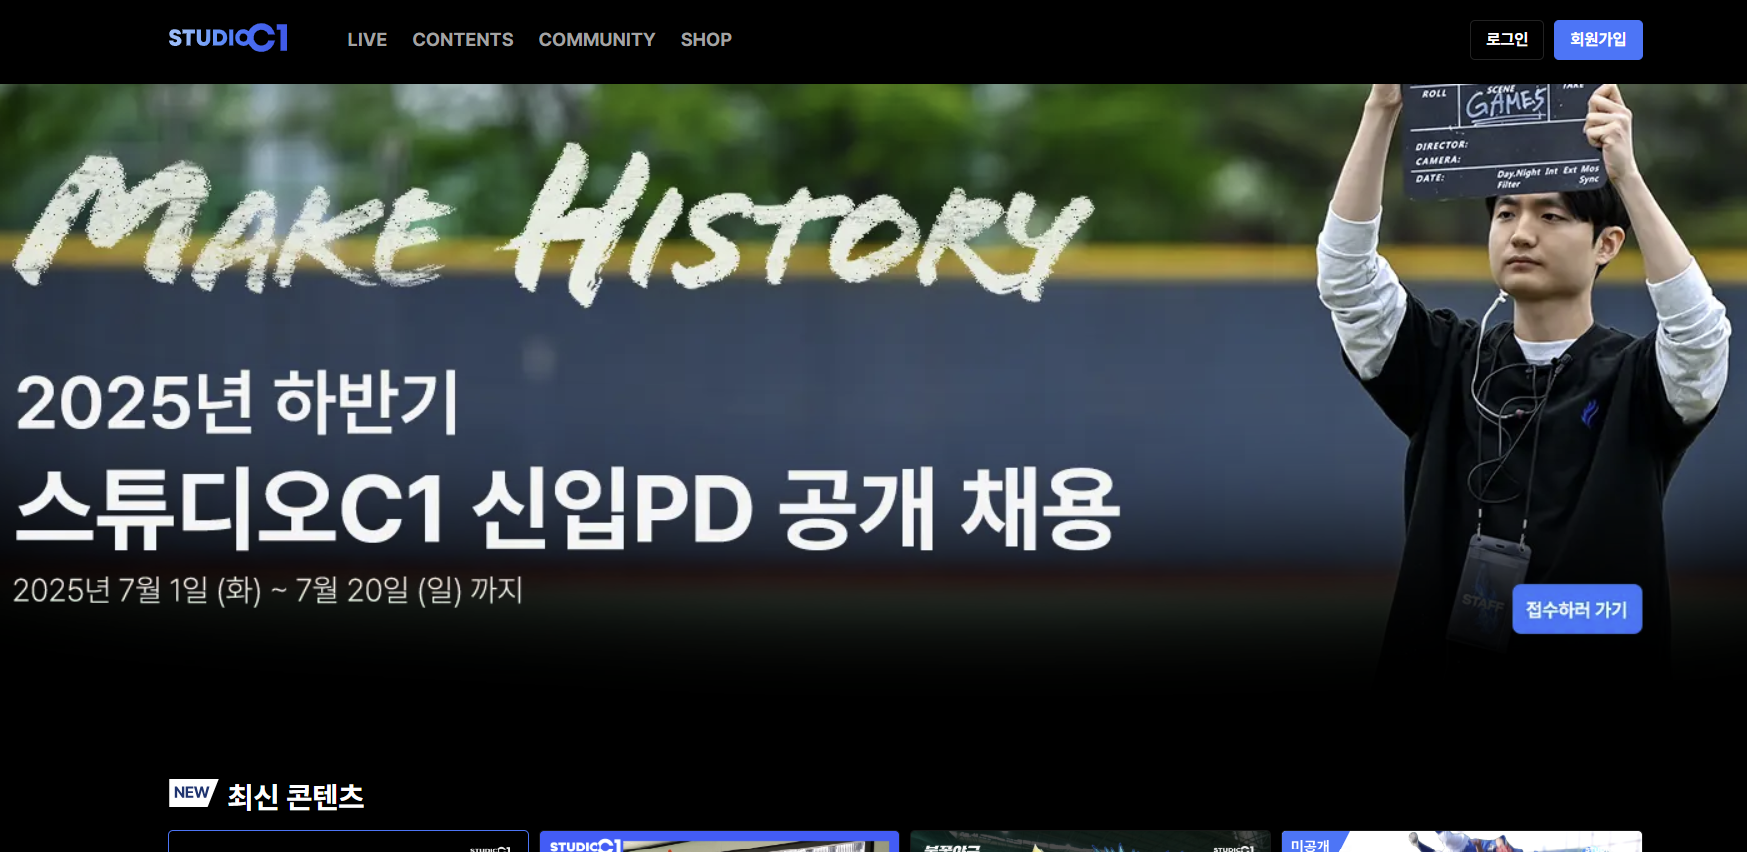Click the 로그인 button
This screenshot has width=1747, height=852.
(x=1507, y=40)
